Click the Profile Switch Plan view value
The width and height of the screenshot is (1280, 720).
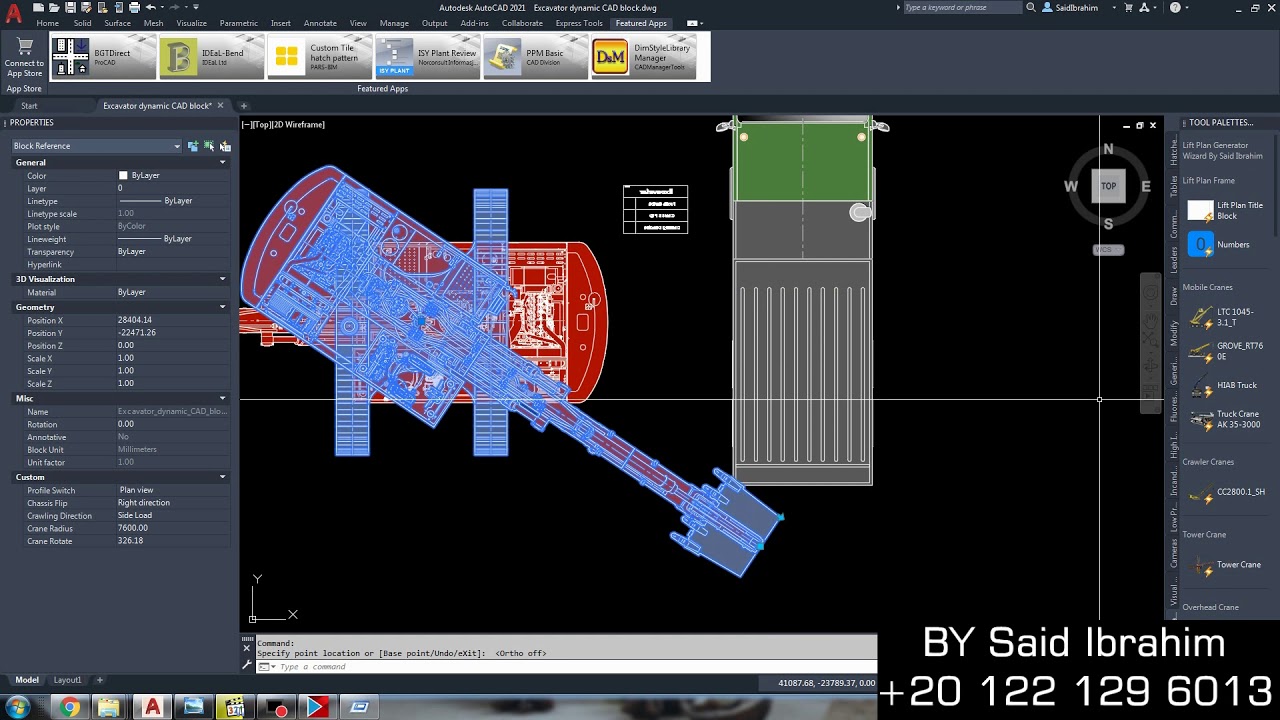[171, 490]
